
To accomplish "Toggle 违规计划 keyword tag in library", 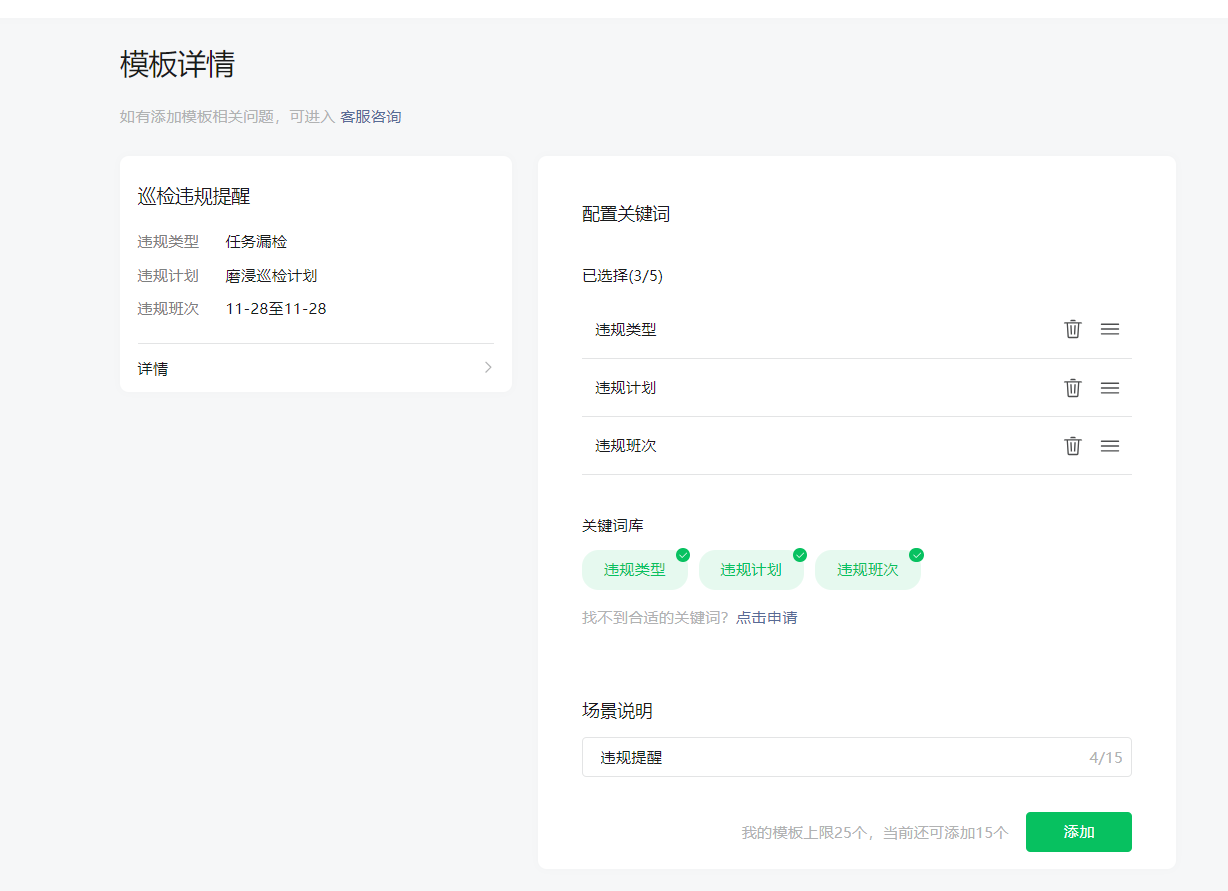I will point(751,570).
